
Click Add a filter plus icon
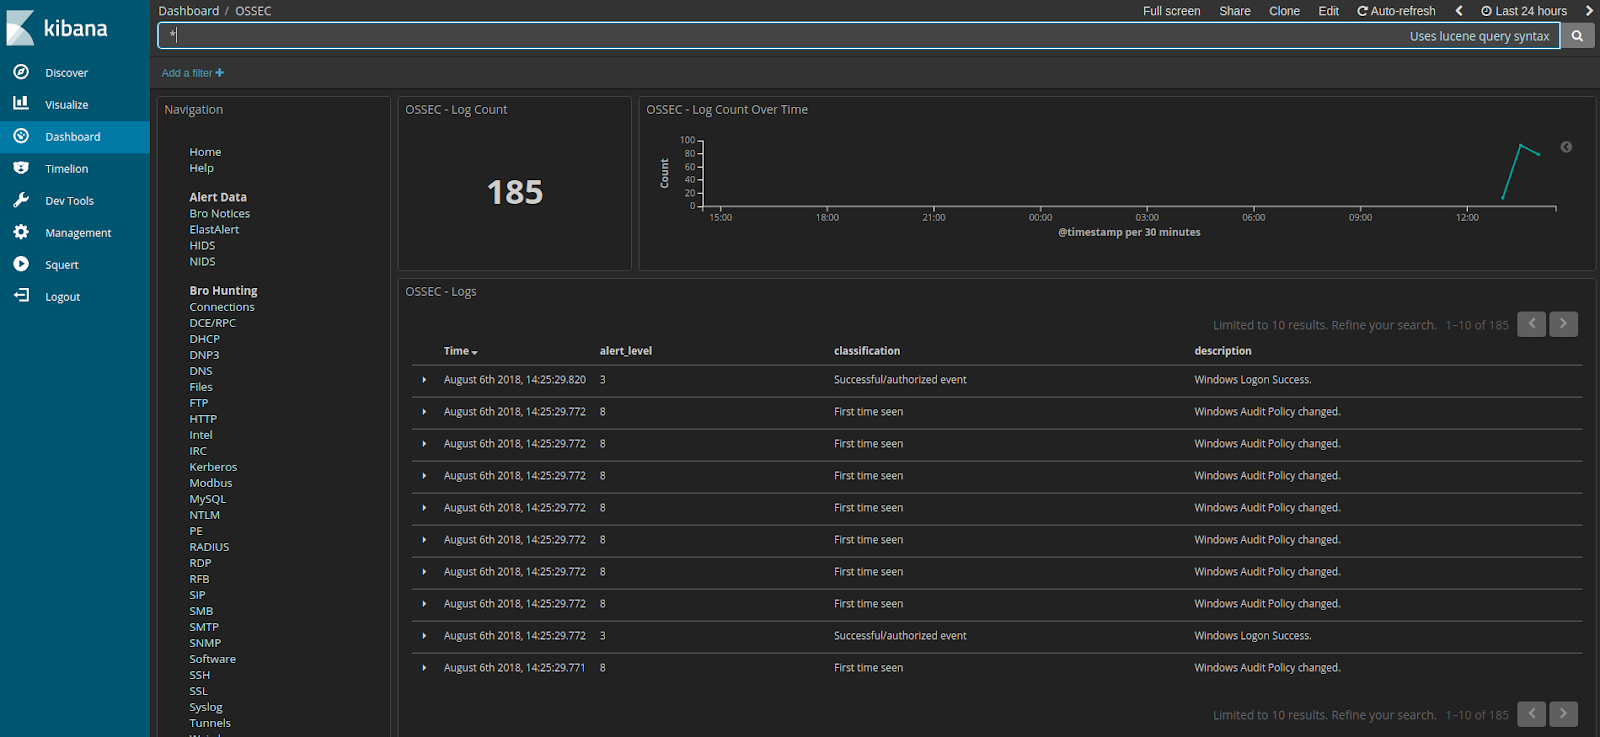coord(219,73)
